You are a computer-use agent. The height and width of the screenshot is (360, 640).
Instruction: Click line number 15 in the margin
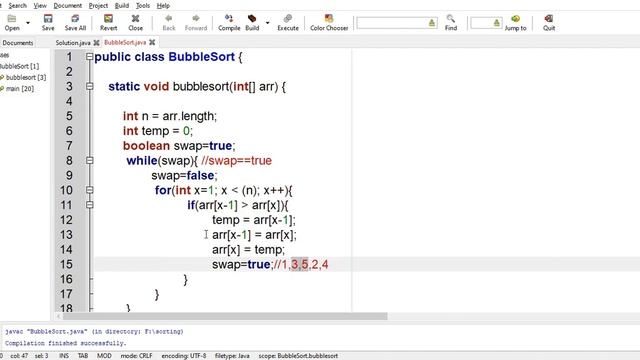(66, 264)
